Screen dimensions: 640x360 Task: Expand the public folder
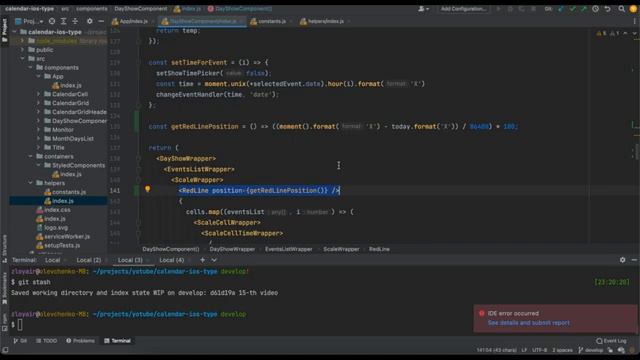click(x=22, y=50)
